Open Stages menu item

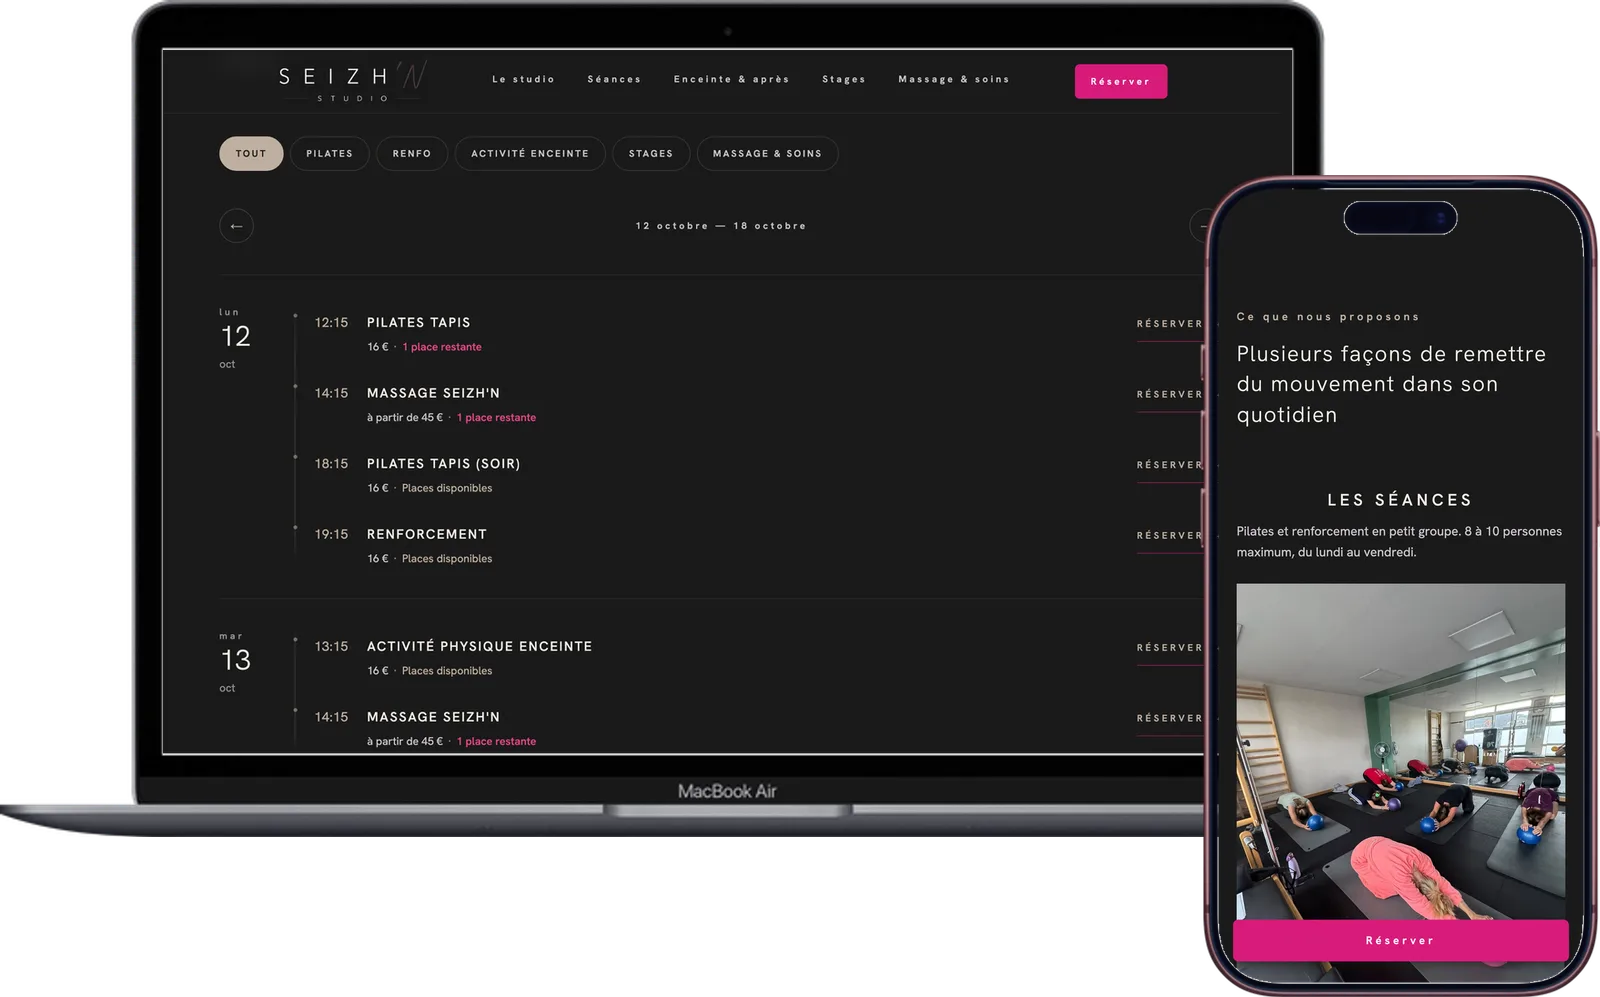[x=844, y=79]
